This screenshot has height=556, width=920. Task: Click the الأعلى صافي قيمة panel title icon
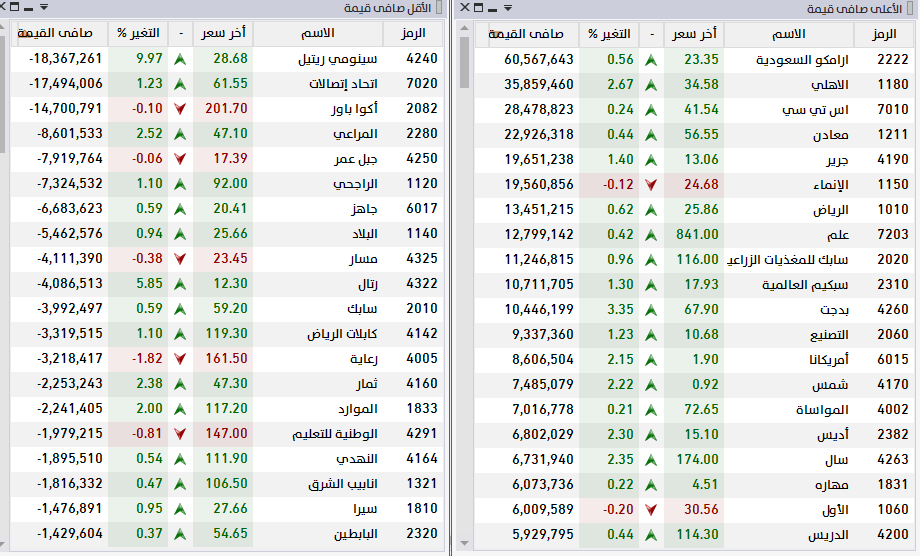click(911, 8)
